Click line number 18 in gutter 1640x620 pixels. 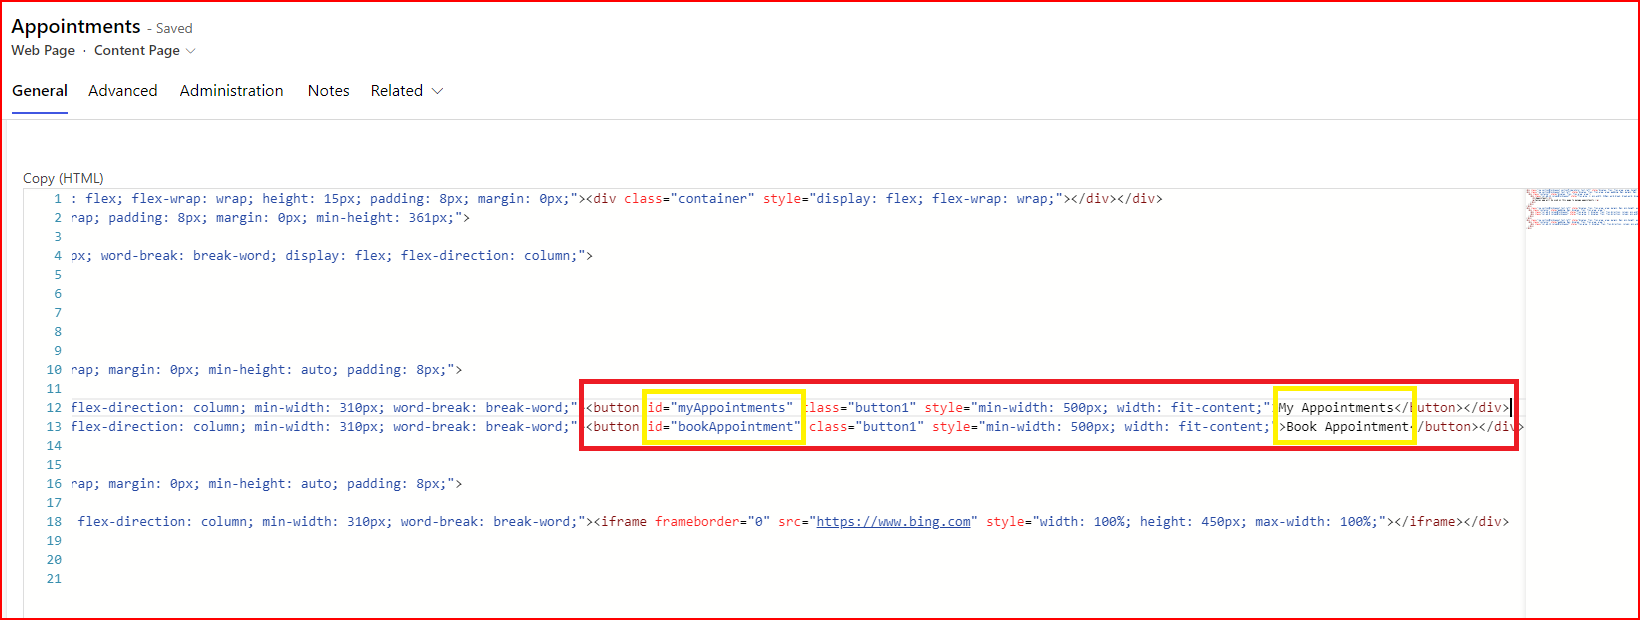(x=54, y=522)
